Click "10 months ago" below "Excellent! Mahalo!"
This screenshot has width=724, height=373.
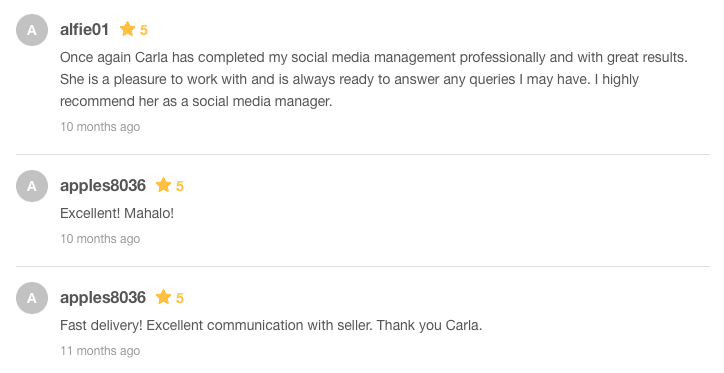click(100, 239)
